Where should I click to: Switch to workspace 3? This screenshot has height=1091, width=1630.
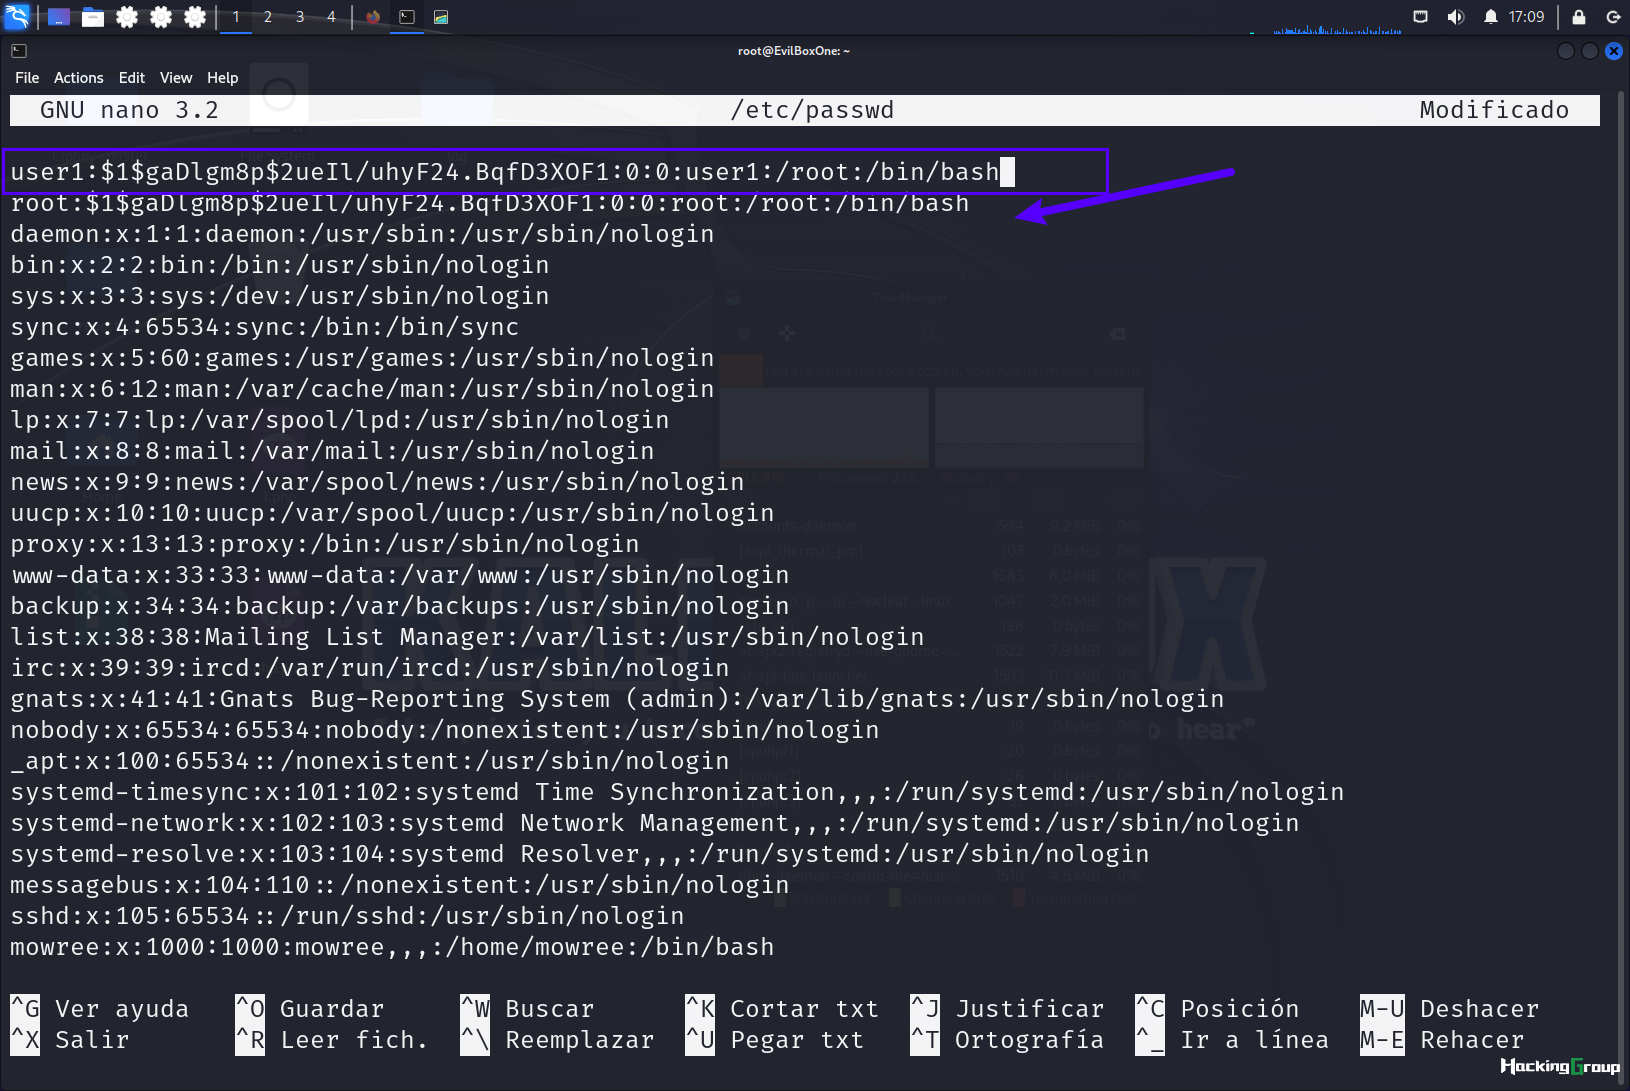pos(300,17)
